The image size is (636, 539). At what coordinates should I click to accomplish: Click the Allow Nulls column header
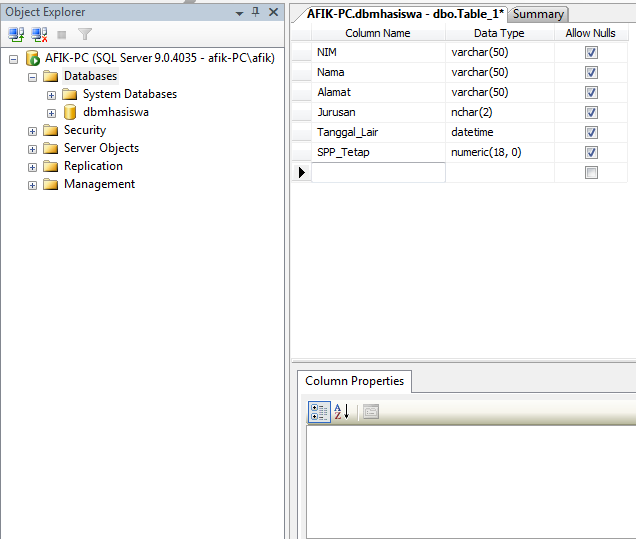point(591,33)
